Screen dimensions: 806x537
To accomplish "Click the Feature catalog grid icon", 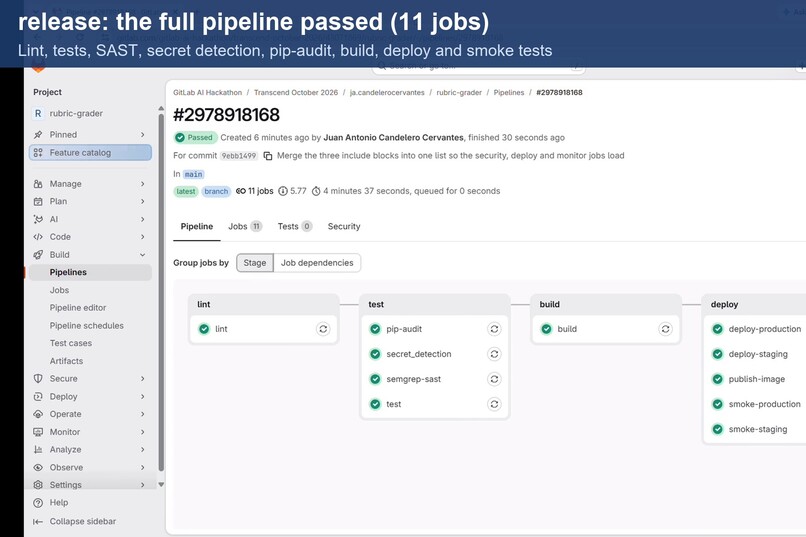I will [38, 153].
